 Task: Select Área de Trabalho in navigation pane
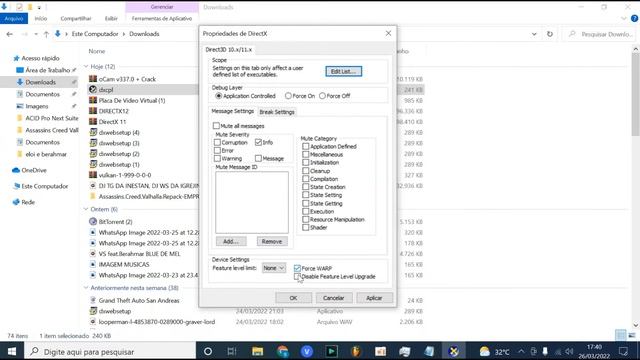46,70
